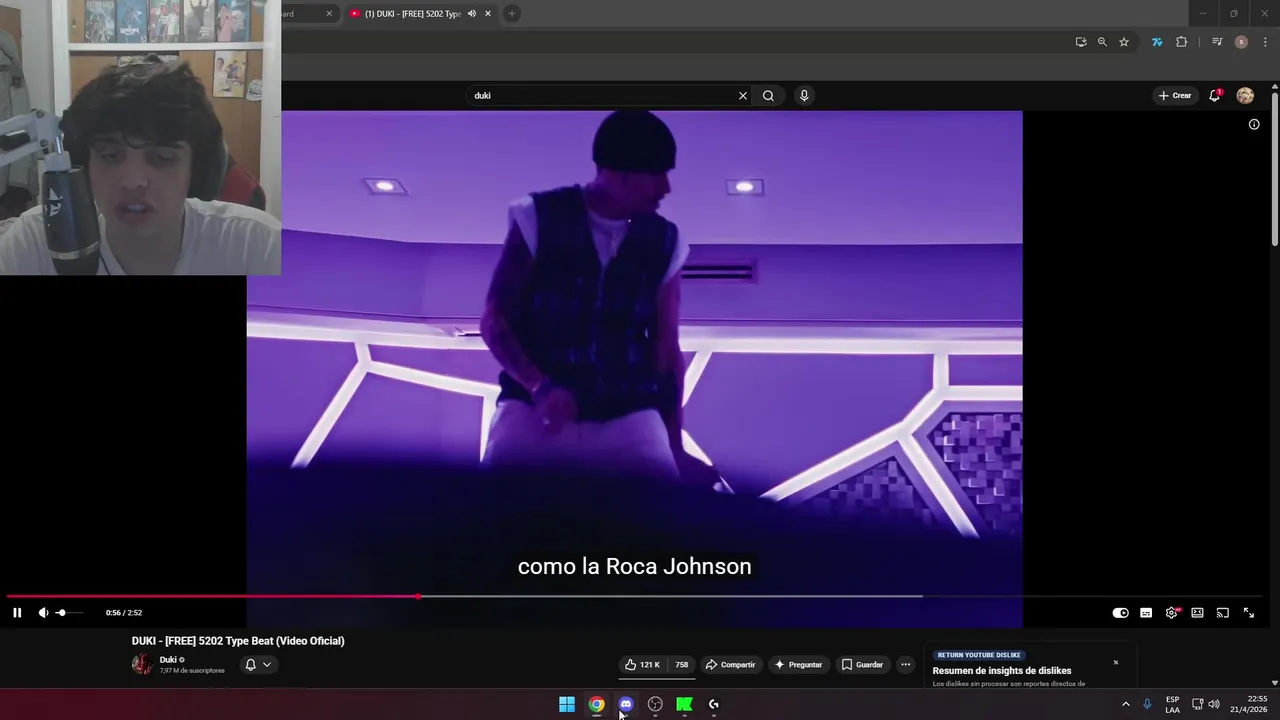Open the Chrome extensions puzzle icon
This screenshot has width=1280, height=720.
coord(1182,42)
